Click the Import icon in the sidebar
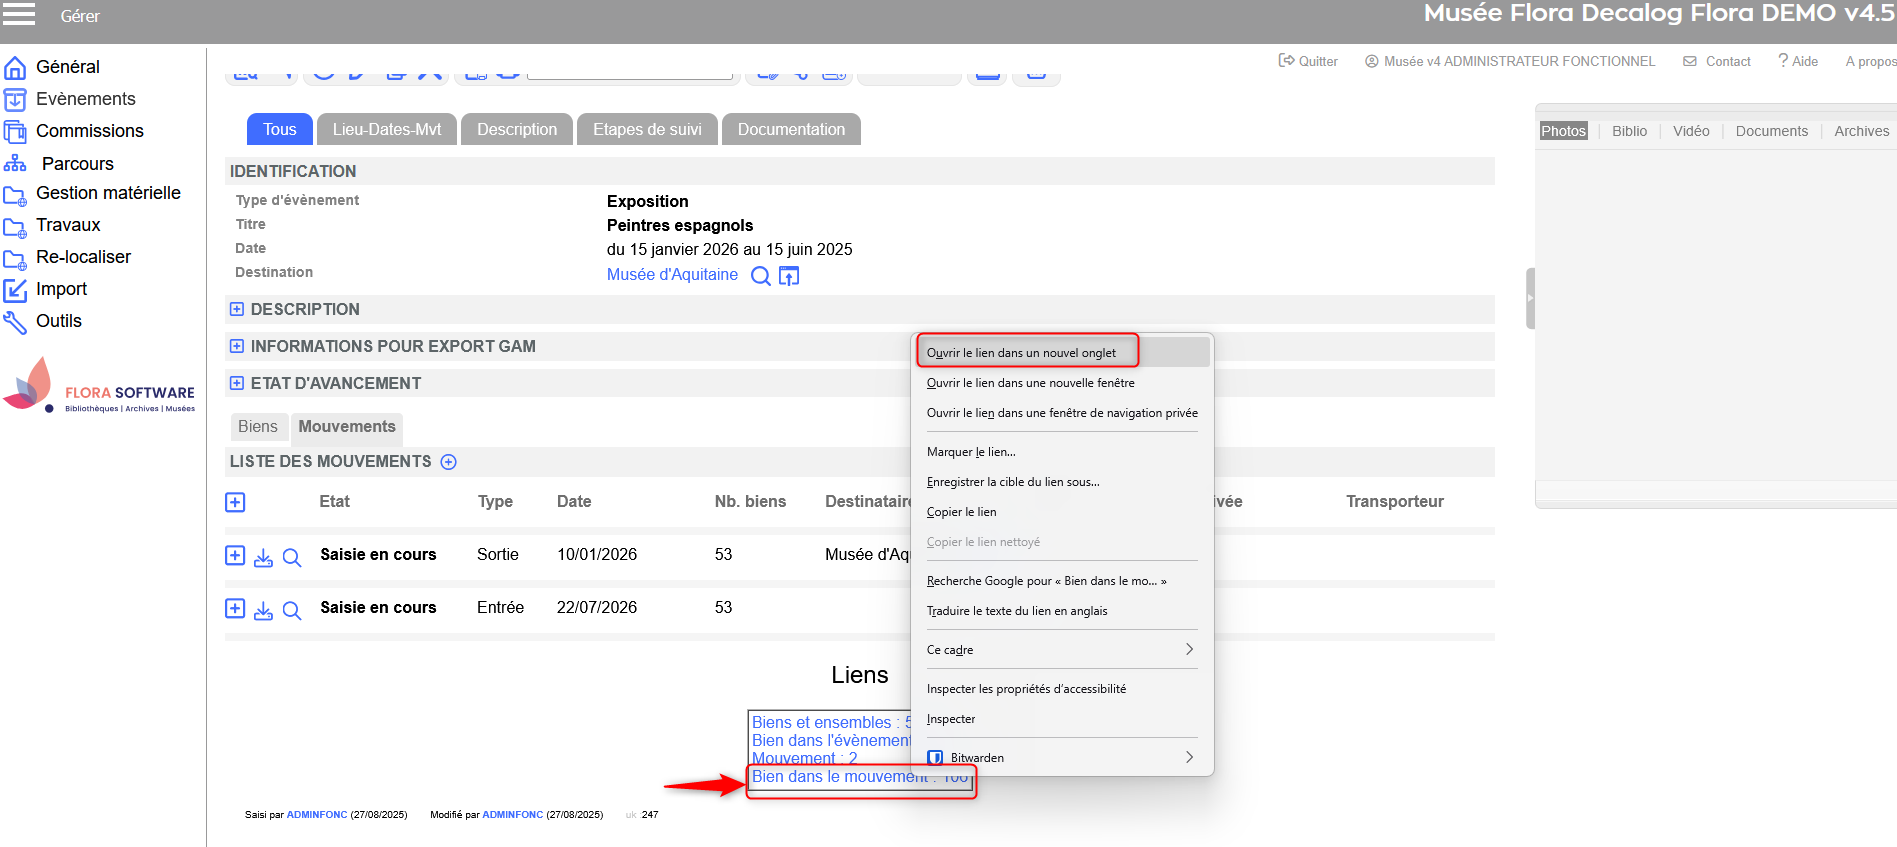Image resolution: width=1897 pixels, height=847 pixels. click(15, 290)
